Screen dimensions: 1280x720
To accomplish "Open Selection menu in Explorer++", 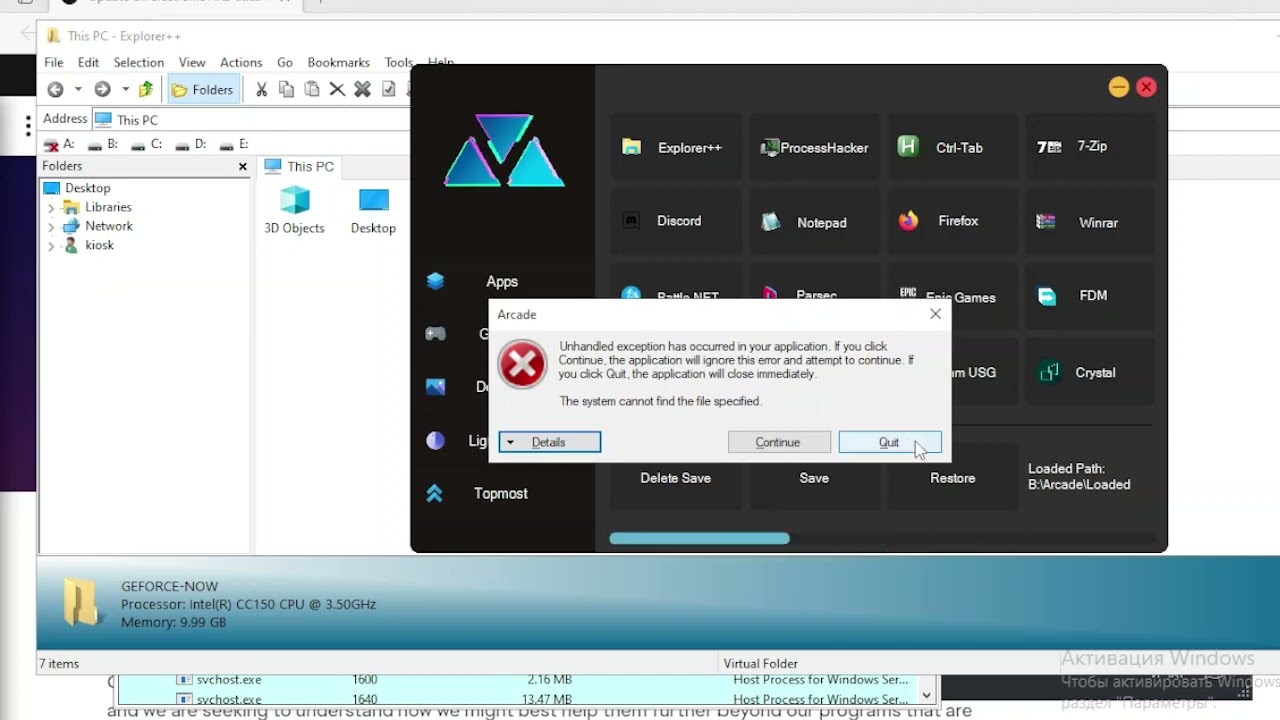I will click(x=138, y=63).
